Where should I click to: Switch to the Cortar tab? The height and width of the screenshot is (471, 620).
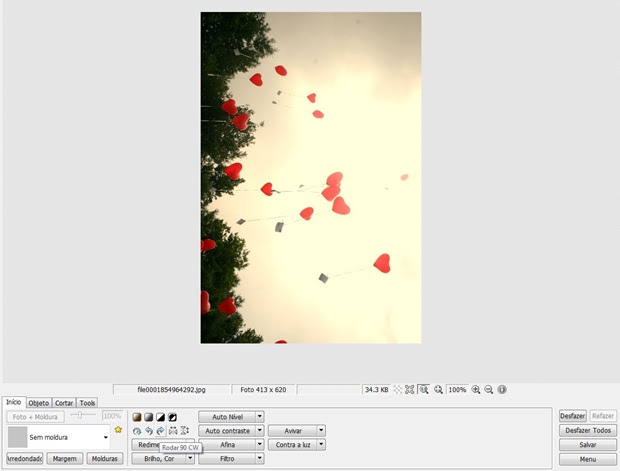coord(64,403)
